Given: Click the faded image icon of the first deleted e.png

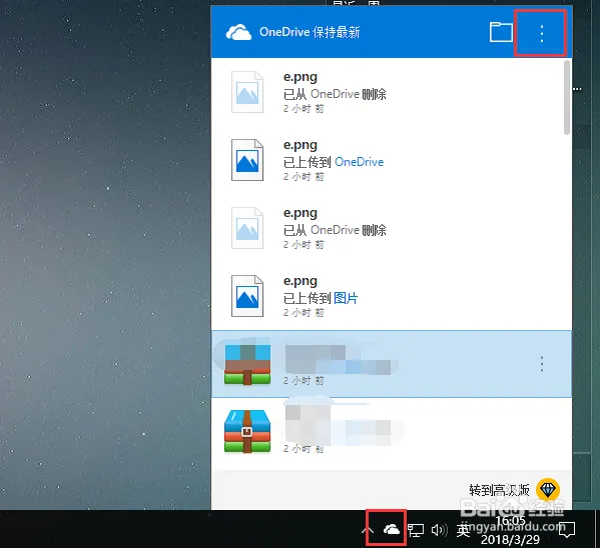Looking at the screenshot, I should (x=247, y=92).
